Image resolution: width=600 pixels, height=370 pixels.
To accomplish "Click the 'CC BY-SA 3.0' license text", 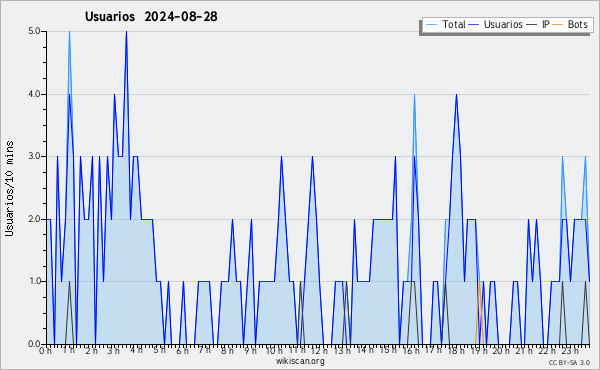I will coord(569,363).
